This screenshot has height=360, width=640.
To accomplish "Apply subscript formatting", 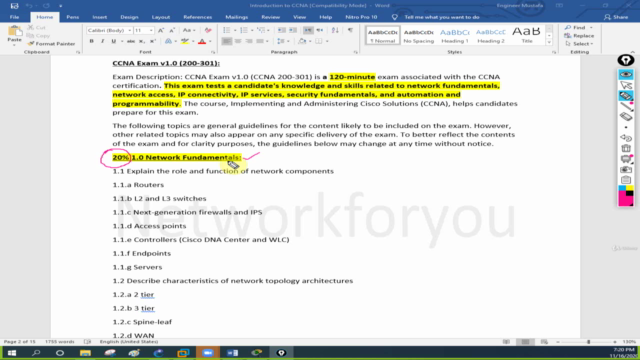I will coord(141,41).
